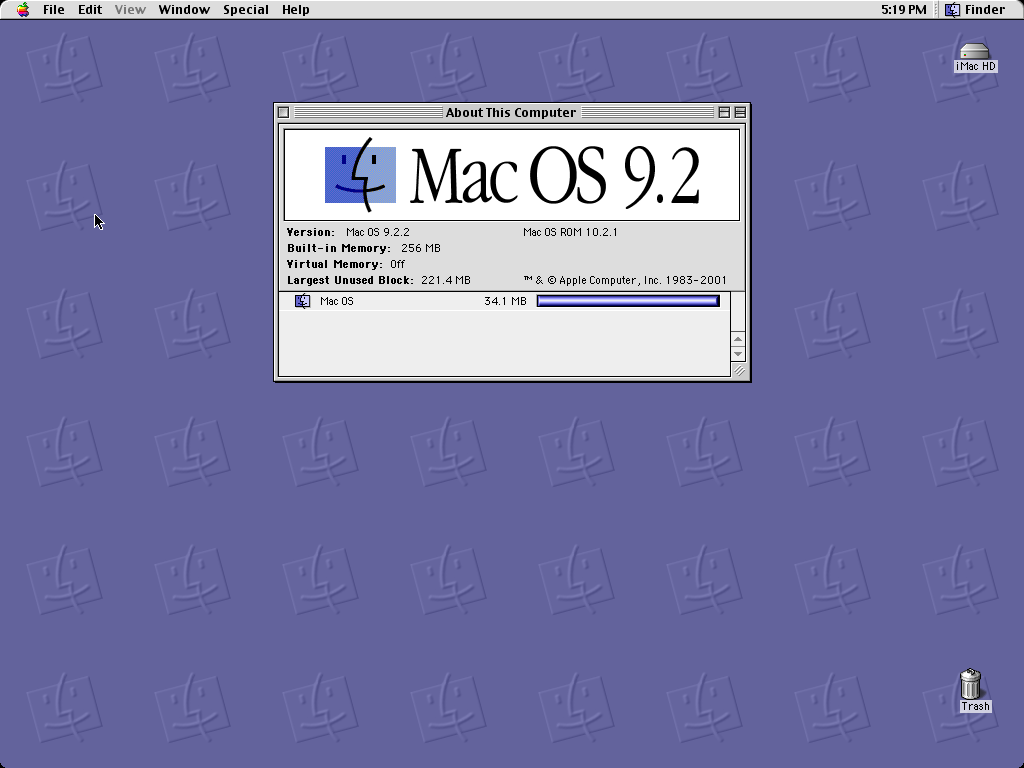Close the About This Computer window
This screenshot has height=768, width=1024.
(x=283, y=112)
